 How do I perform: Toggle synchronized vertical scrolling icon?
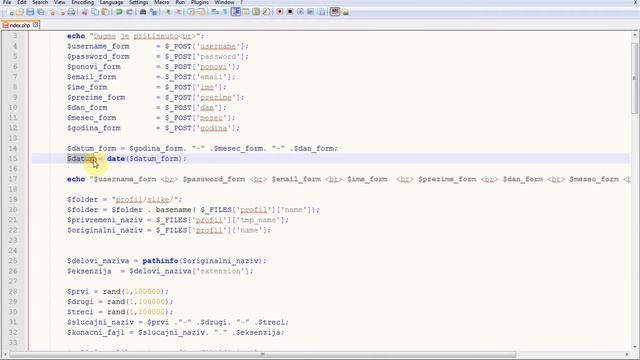pyautogui.click(x=191, y=12)
